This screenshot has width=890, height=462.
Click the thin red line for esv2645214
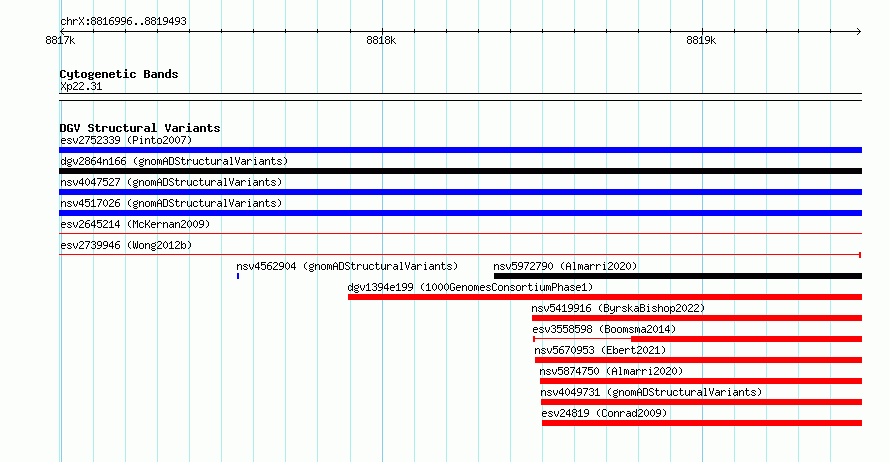[460, 233]
